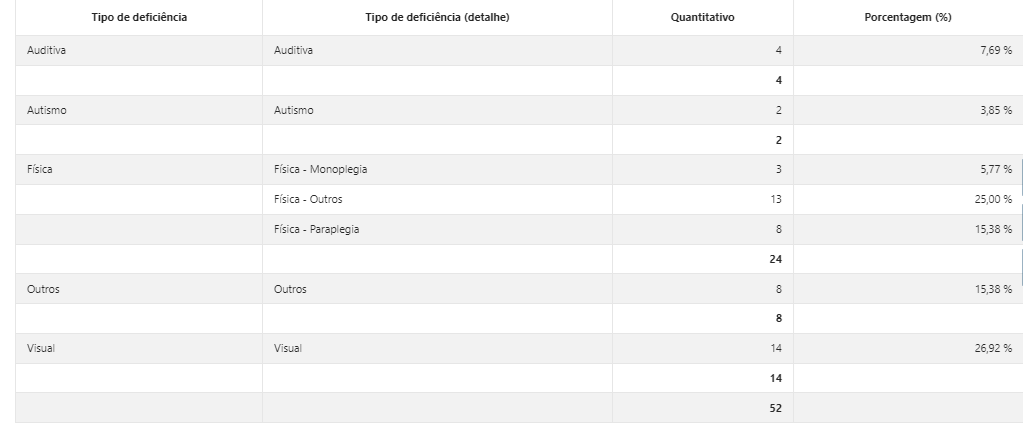Click the 'Física - Outros' detail cell
Viewport: 1023px width, 435px height.
pos(437,200)
